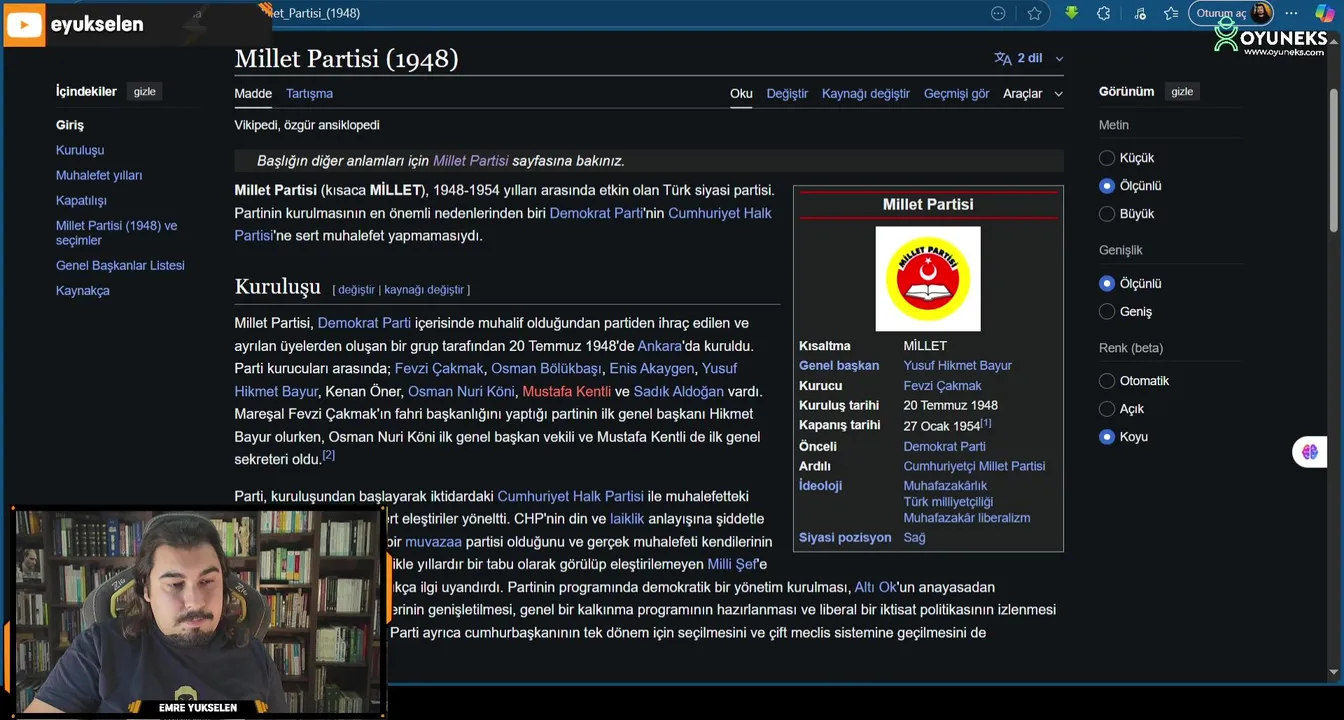The width and height of the screenshot is (1344, 720).
Task: Open the favorites list star icon
Action: pos(1172,13)
